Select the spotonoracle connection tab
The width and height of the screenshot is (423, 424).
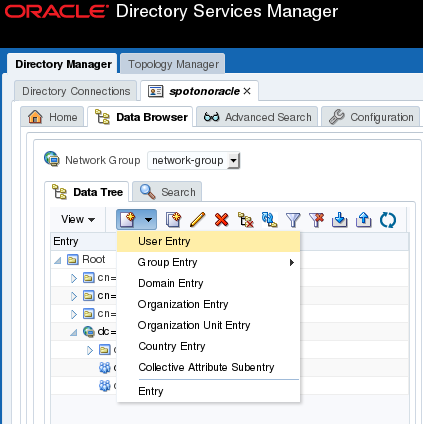(199, 91)
